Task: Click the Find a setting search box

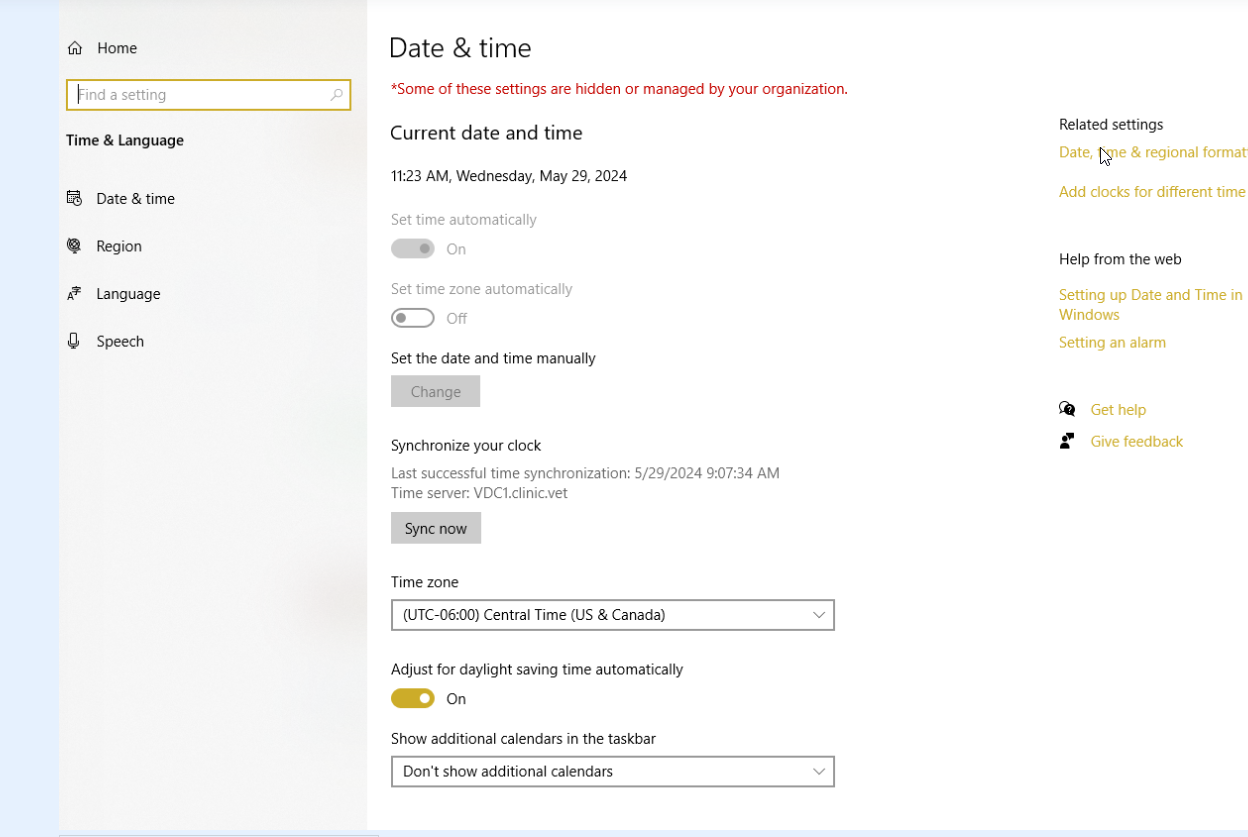Action: click(x=200, y=95)
